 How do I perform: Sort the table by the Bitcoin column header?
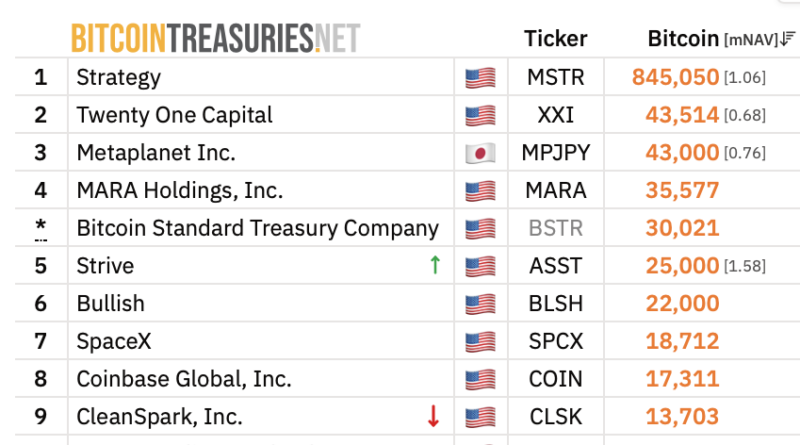pos(683,39)
